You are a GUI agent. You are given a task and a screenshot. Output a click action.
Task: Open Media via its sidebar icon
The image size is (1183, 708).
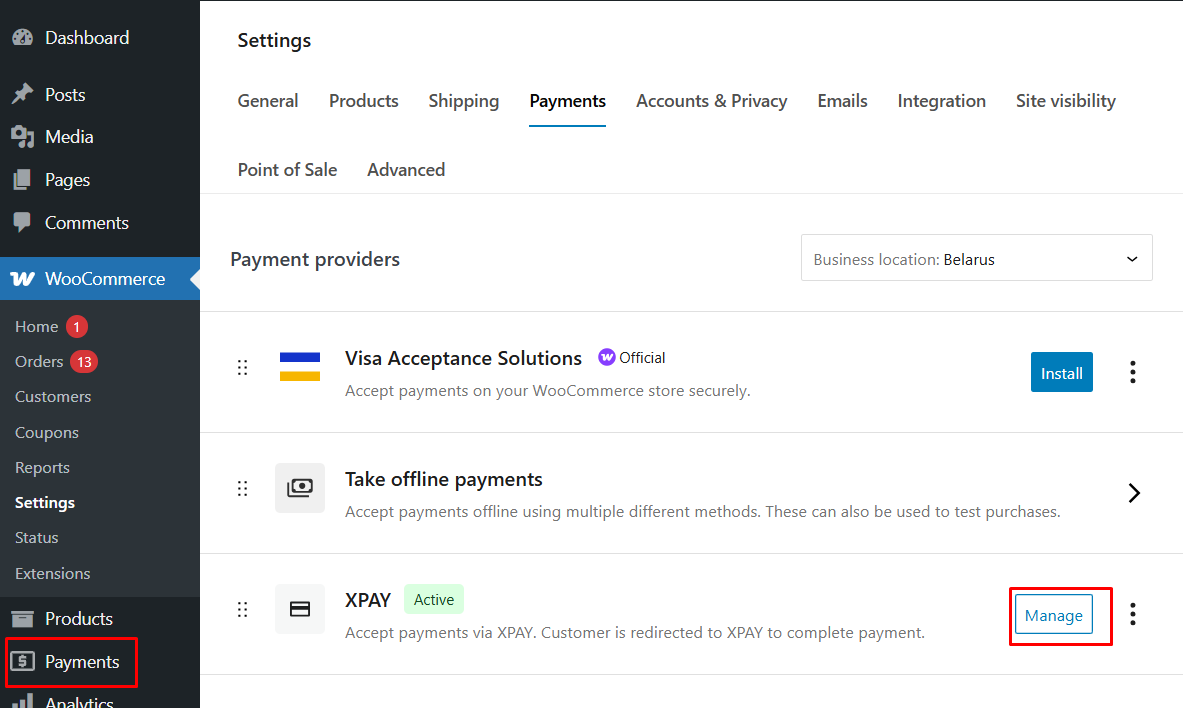(x=22, y=137)
